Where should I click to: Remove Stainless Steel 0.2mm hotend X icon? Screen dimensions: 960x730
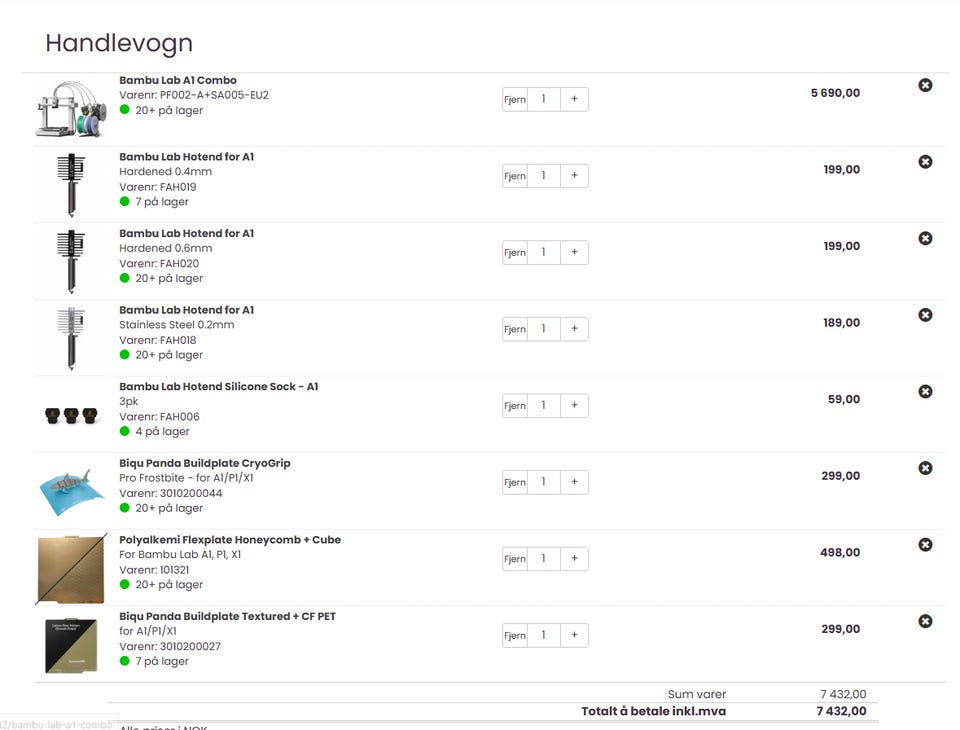925,315
